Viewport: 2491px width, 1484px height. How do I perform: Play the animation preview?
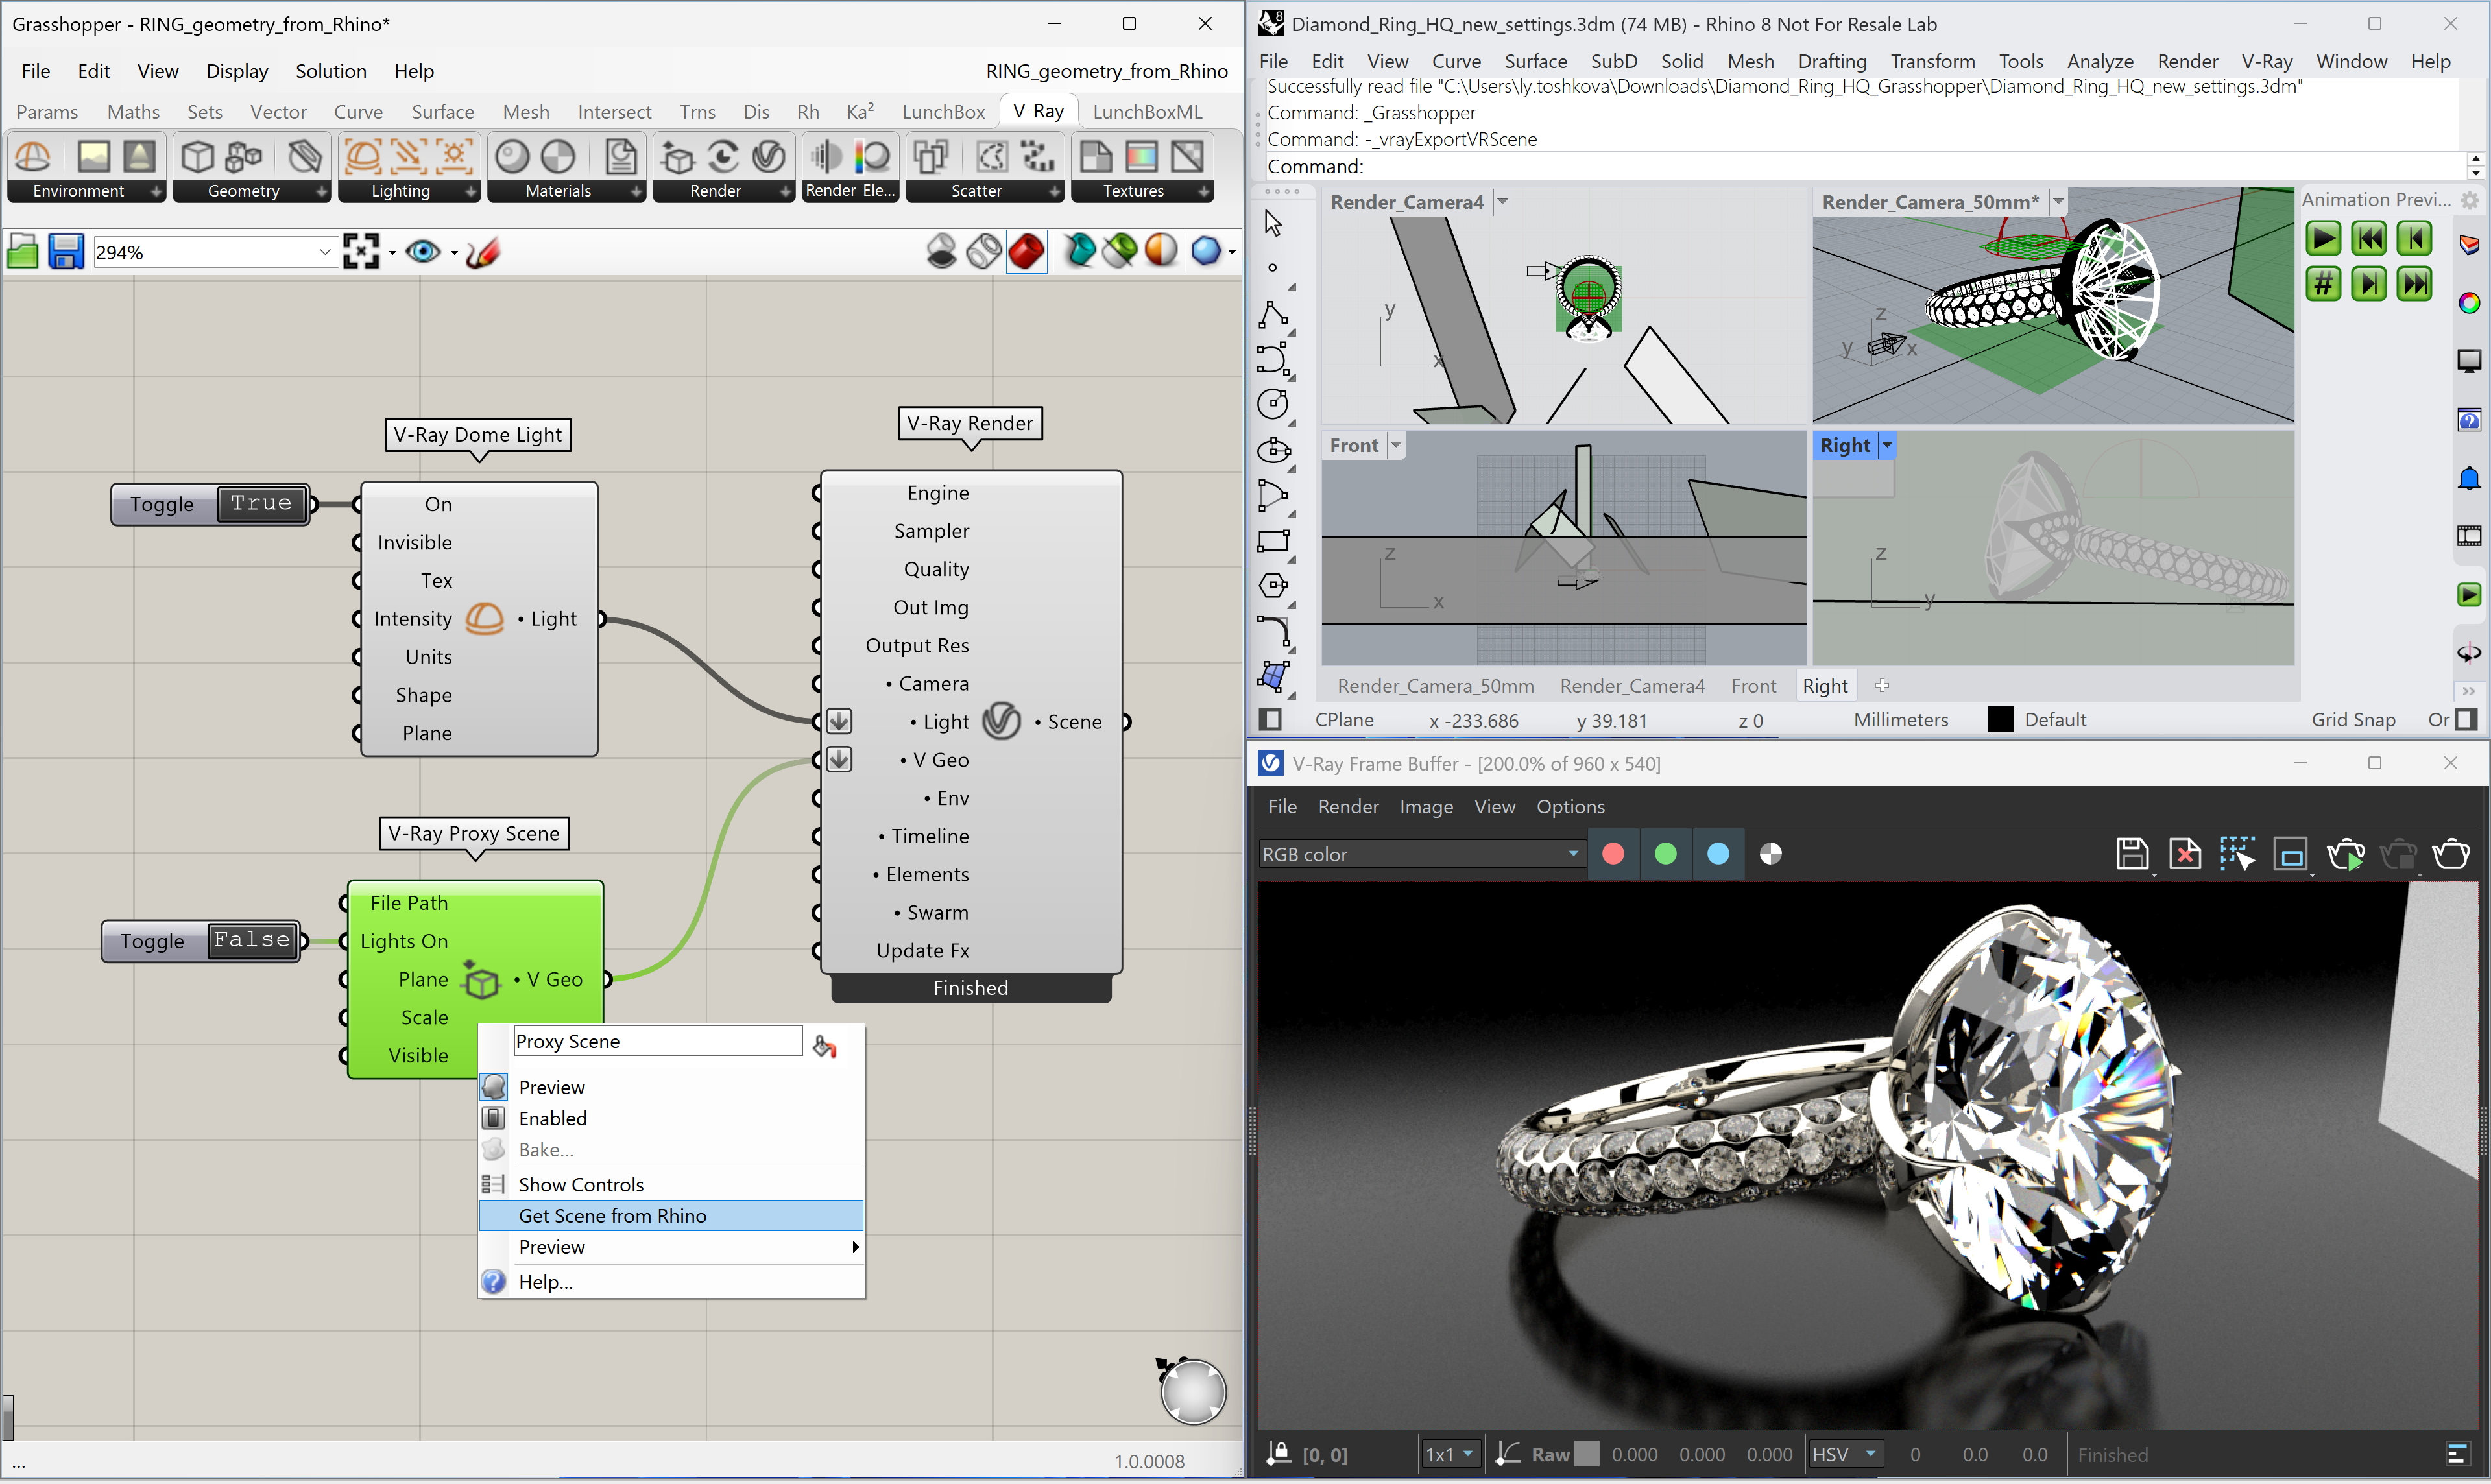[2323, 239]
